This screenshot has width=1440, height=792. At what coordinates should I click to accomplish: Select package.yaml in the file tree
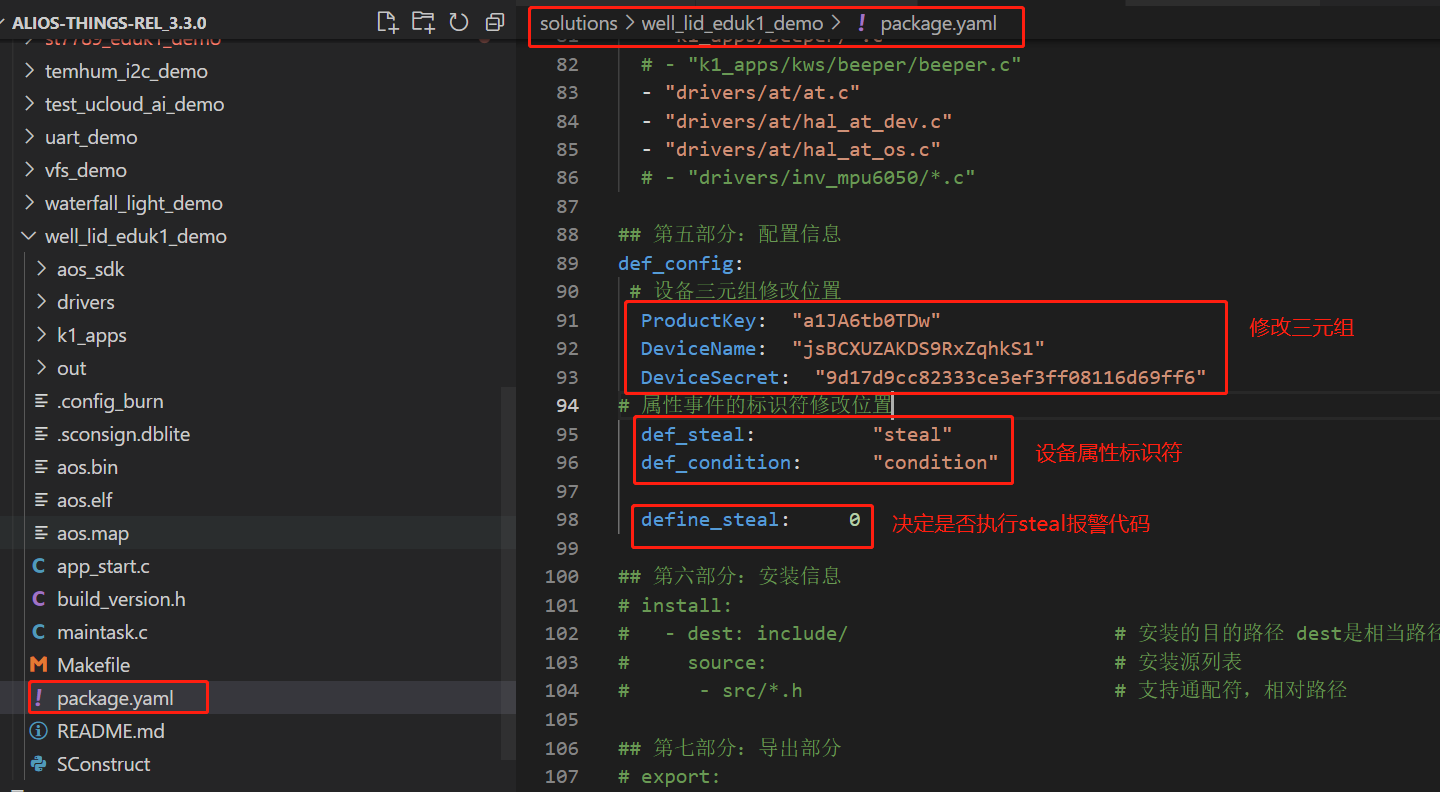pos(258,698)
